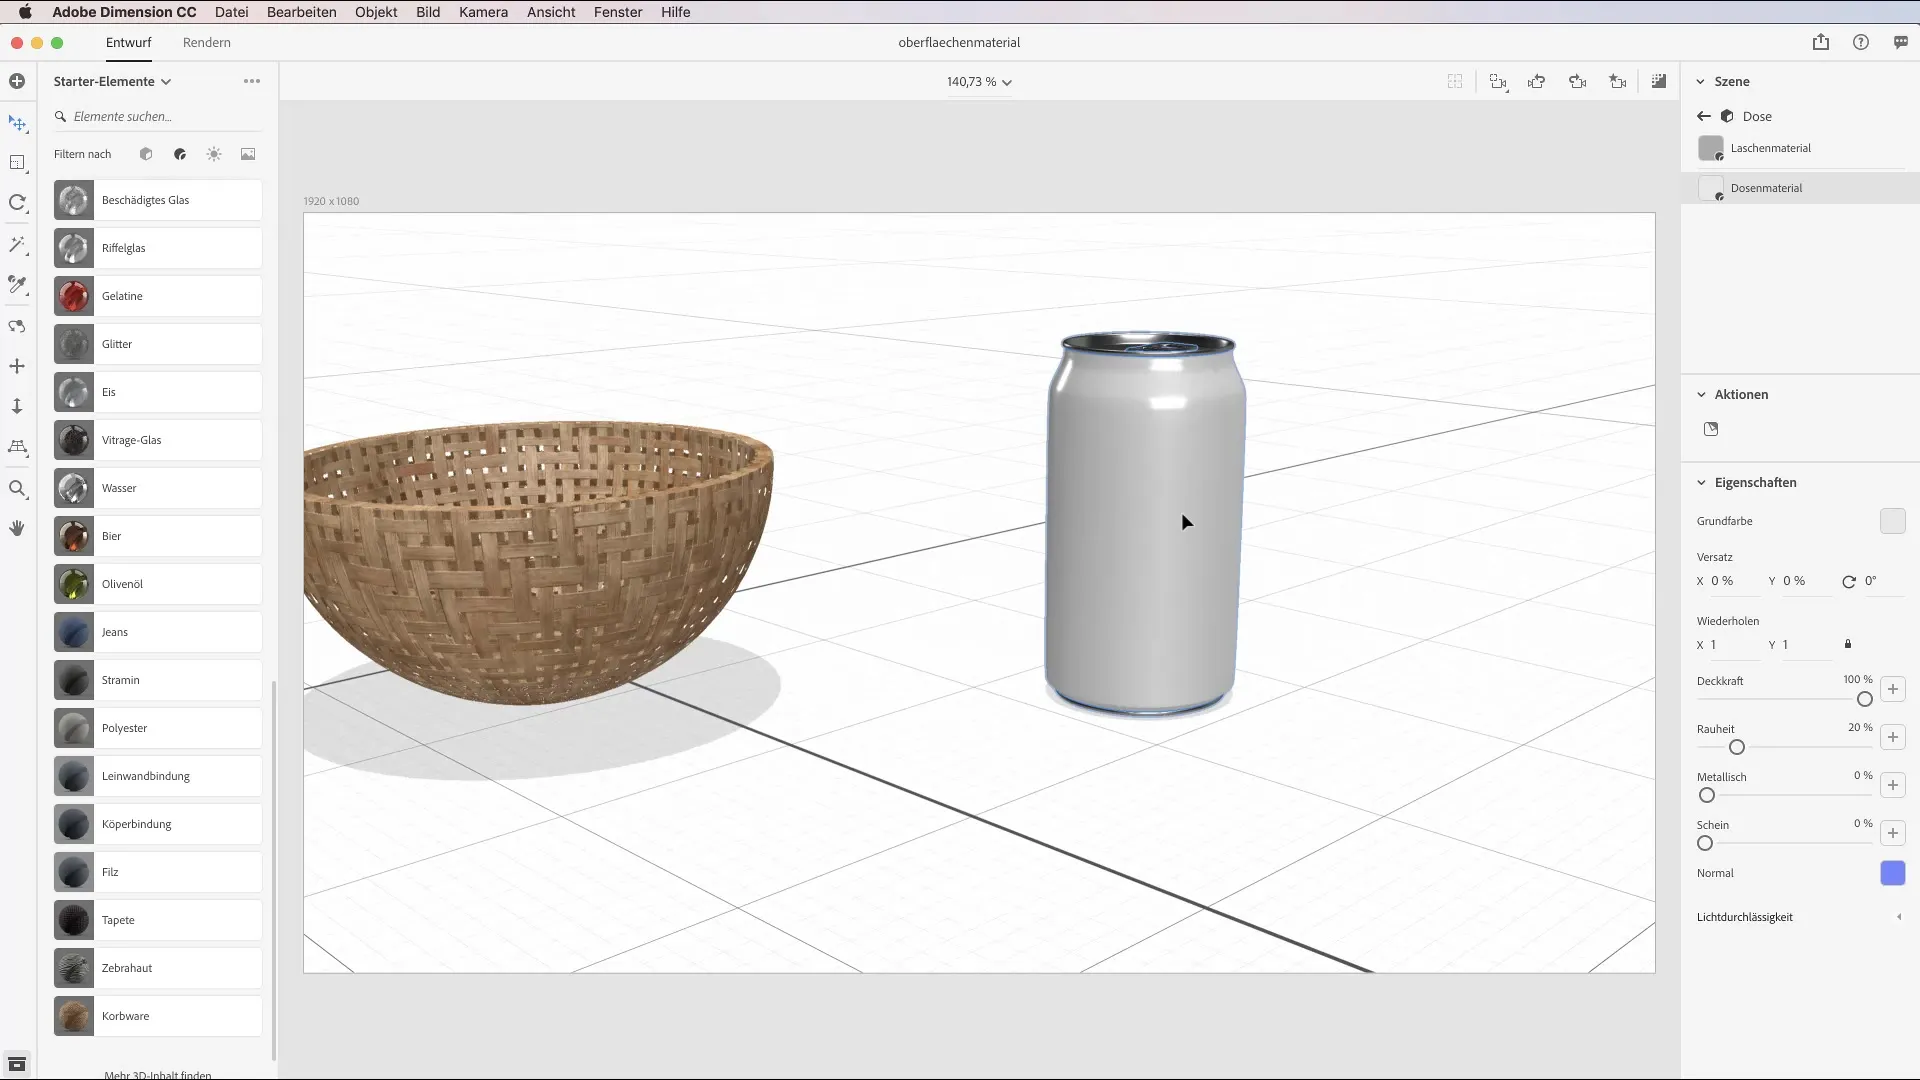Open the feedback speech bubble icon
The width and height of the screenshot is (1920, 1080).
(1901, 42)
